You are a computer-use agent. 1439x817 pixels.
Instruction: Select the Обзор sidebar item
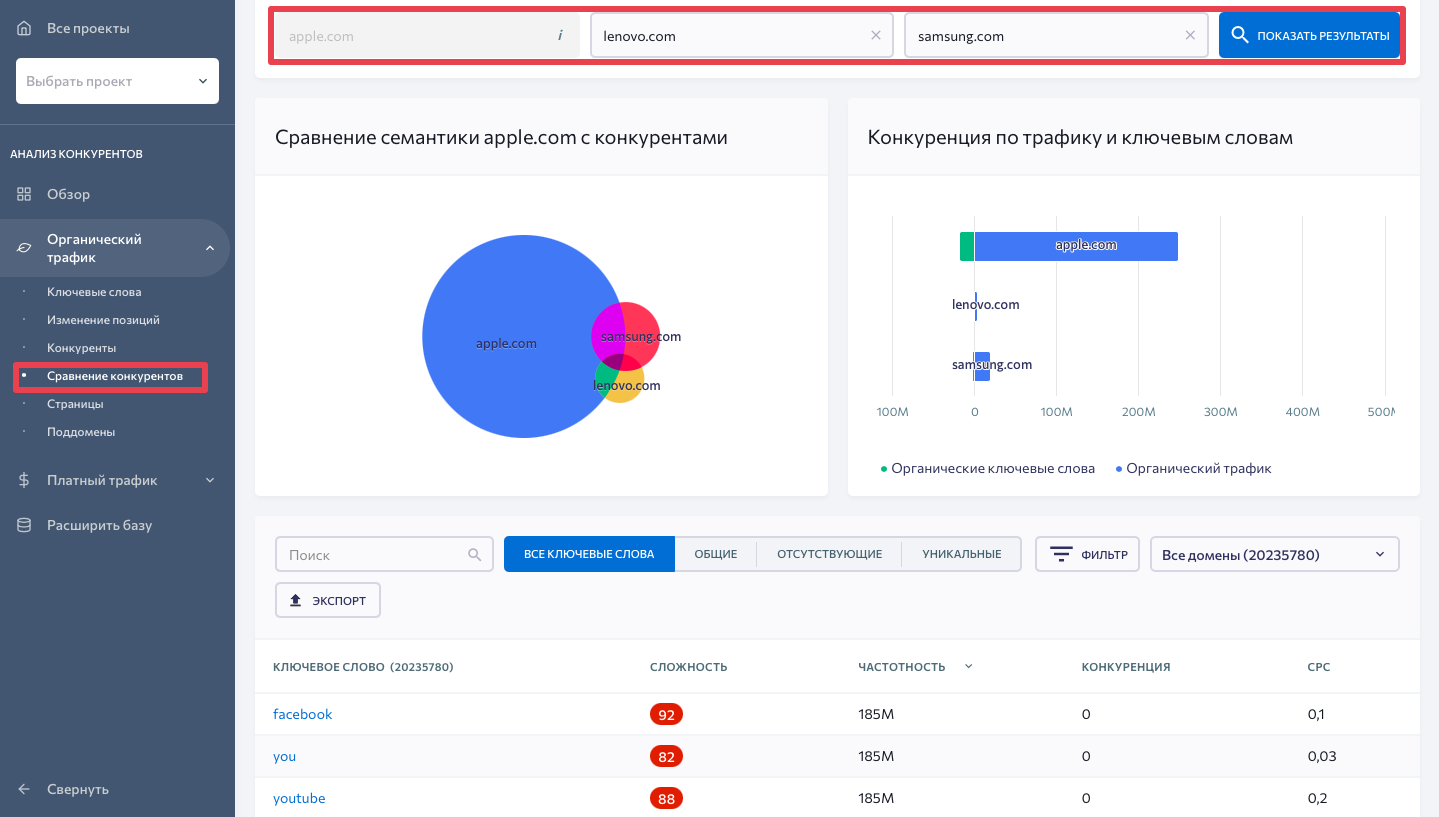pos(68,194)
